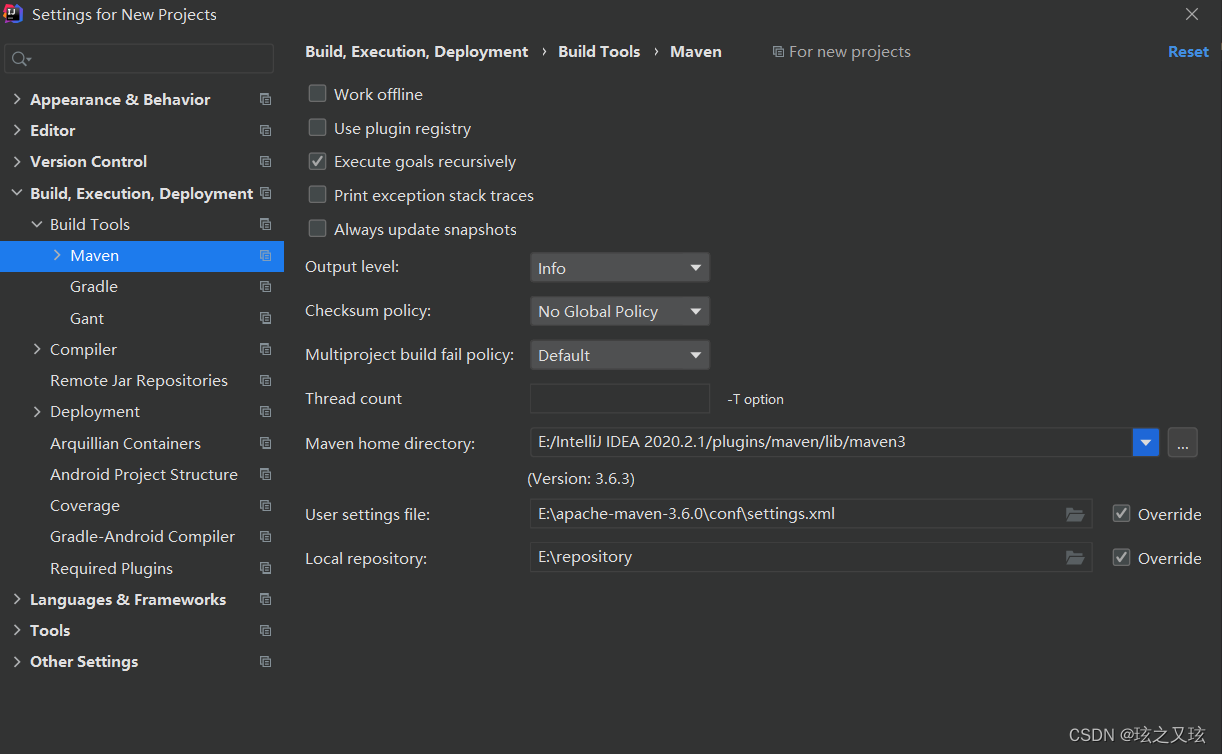The height and width of the screenshot is (754, 1222).
Task: Click the folder icon in User settings file
Action: tap(1075, 514)
